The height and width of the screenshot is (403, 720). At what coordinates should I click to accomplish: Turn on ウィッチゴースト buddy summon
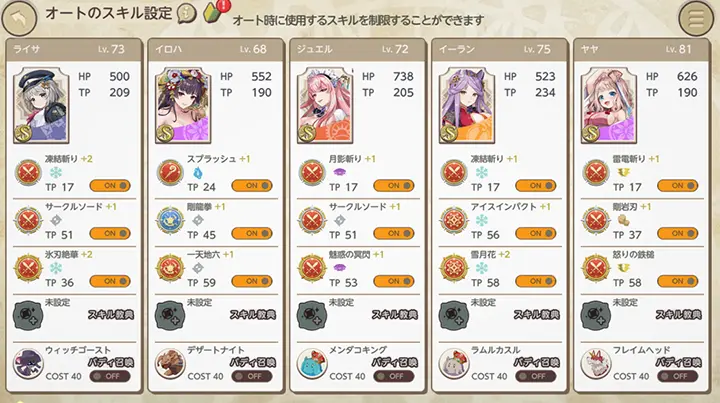click(110, 376)
